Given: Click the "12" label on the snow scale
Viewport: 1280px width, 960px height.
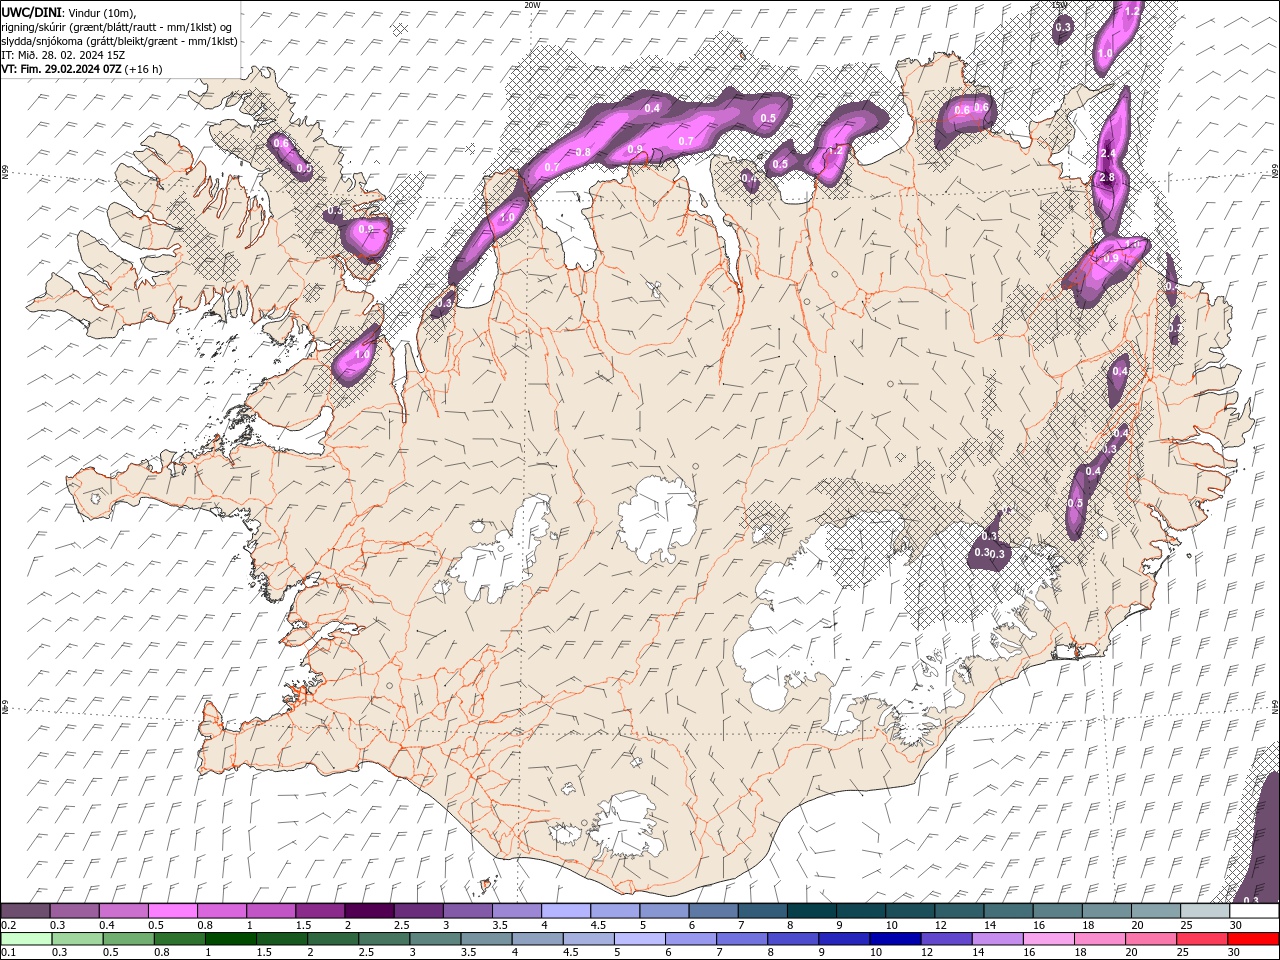Looking at the screenshot, I should point(940,925).
